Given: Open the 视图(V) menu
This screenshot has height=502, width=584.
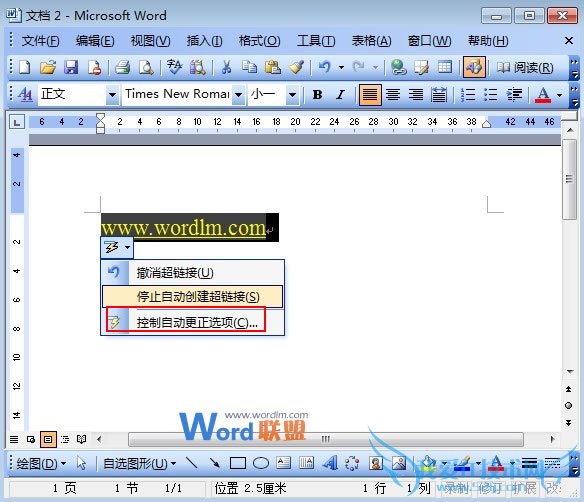Looking at the screenshot, I should pyautogui.click(x=150, y=41).
